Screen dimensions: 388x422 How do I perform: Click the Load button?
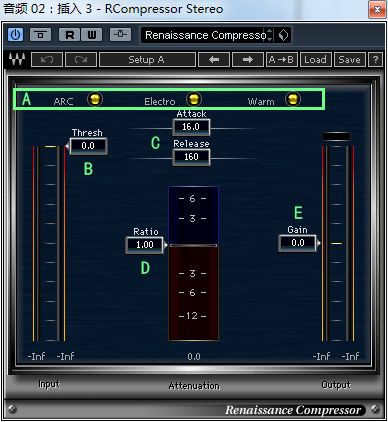click(x=315, y=60)
